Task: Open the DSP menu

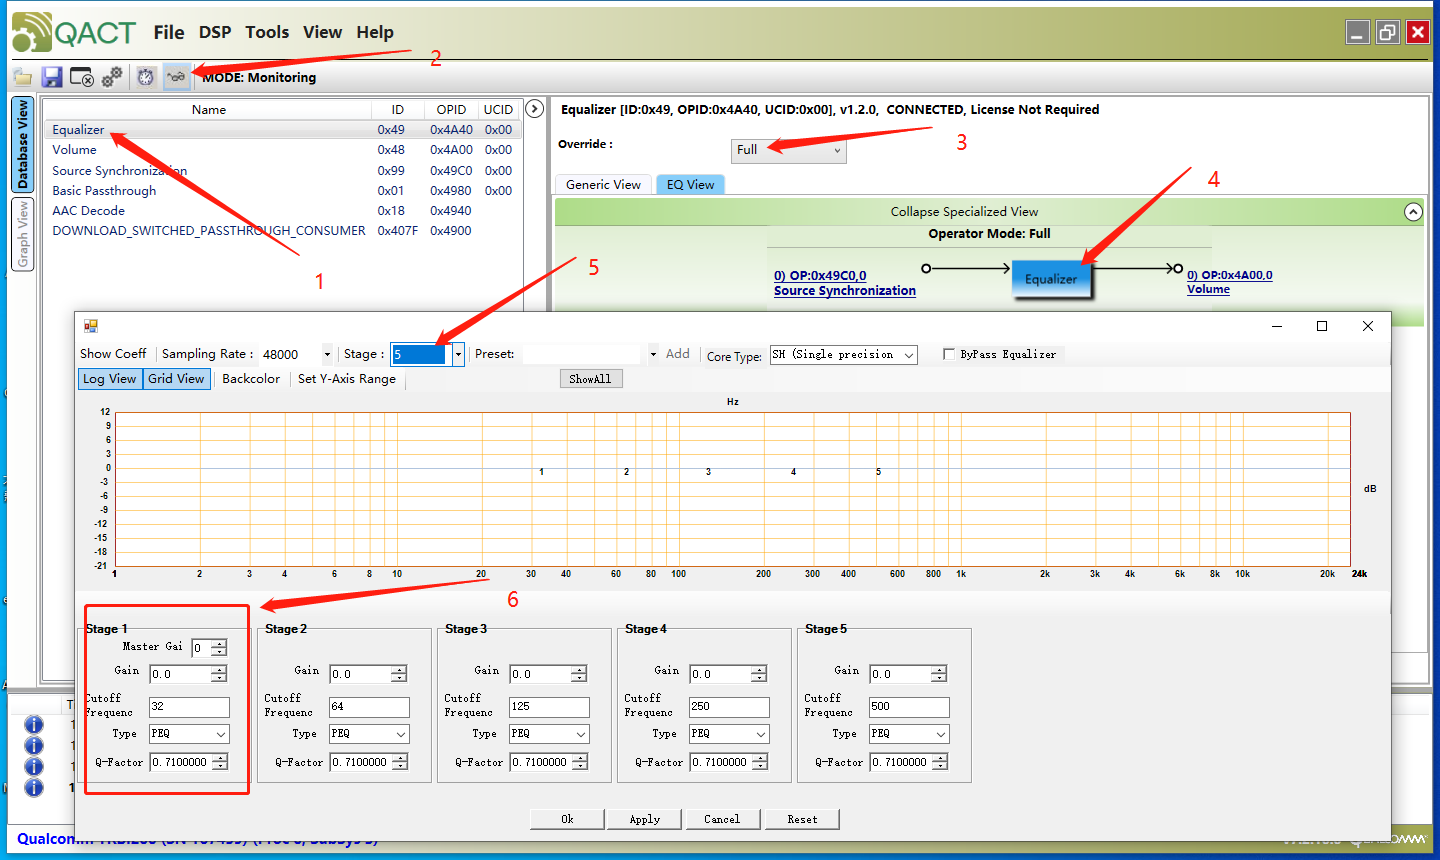Action: pyautogui.click(x=215, y=32)
